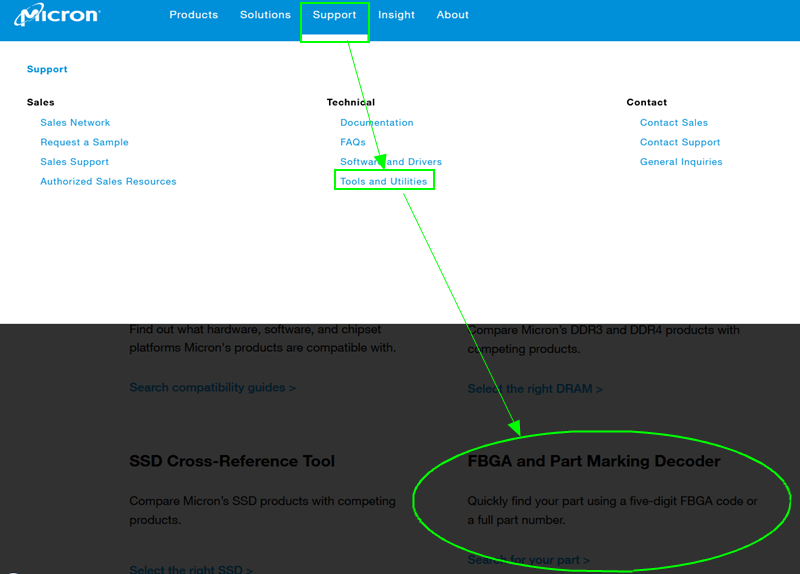
Task: Open Contact Support link
Action: click(680, 142)
